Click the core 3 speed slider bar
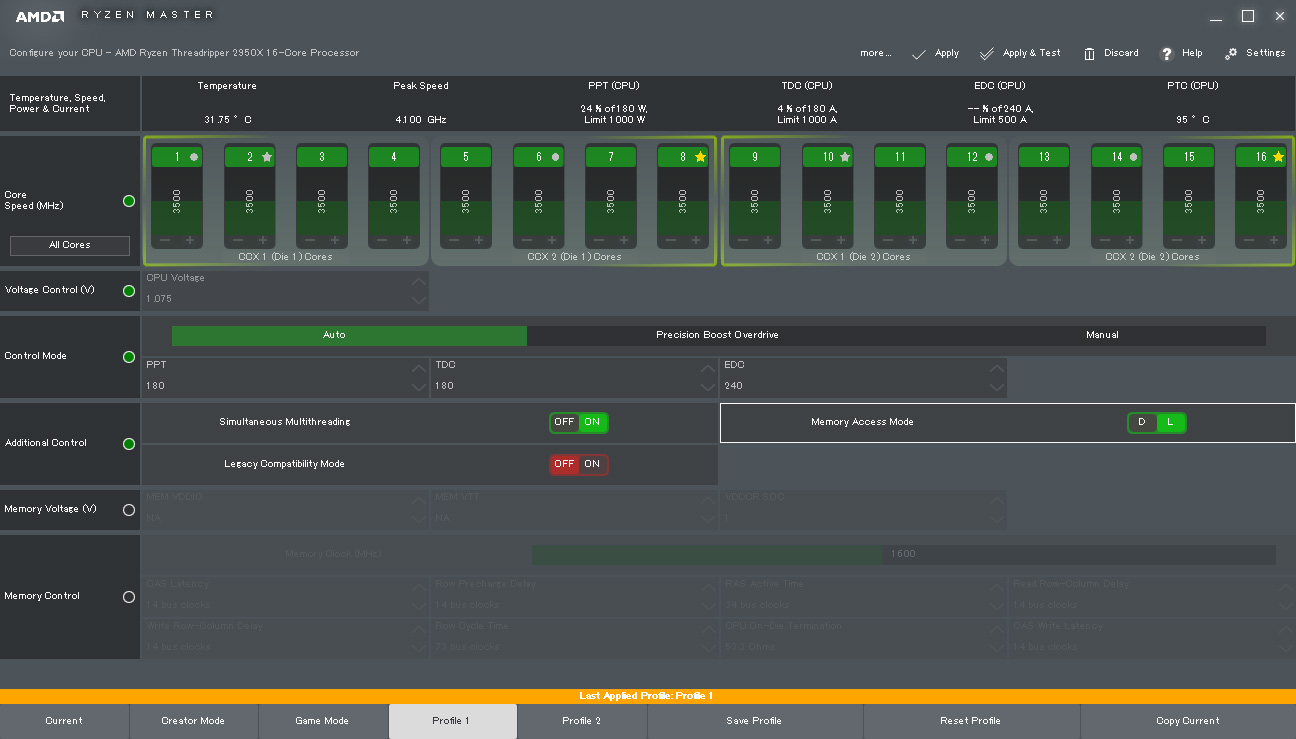This screenshot has width=1296, height=739. coord(322,201)
